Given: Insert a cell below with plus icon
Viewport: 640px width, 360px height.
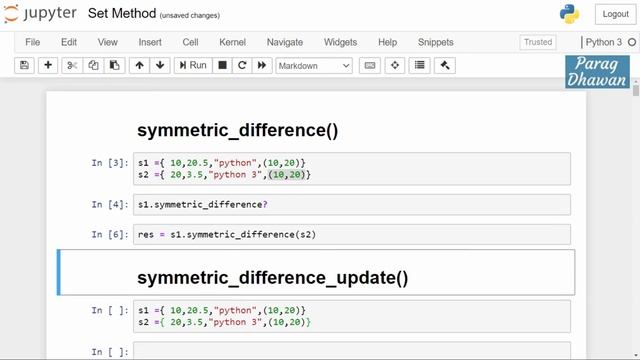Looking at the screenshot, I should [x=48, y=65].
